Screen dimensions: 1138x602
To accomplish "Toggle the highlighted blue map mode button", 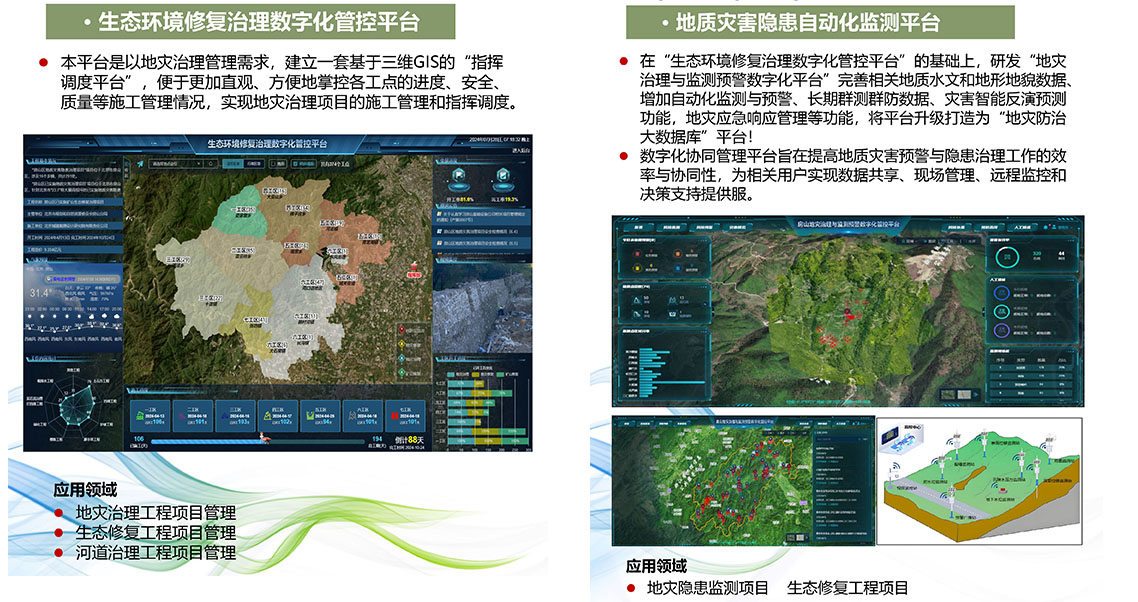I will [231, 163].
